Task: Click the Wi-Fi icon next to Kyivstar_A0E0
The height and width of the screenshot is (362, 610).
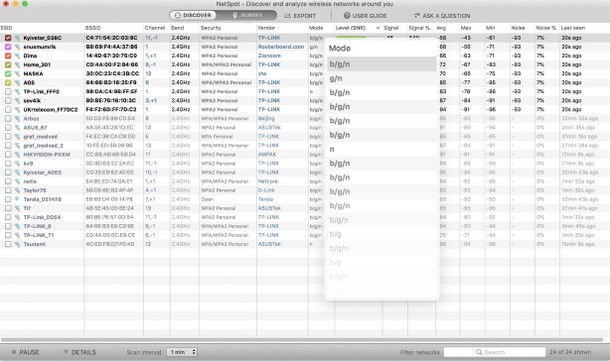Action: (17, 172)
